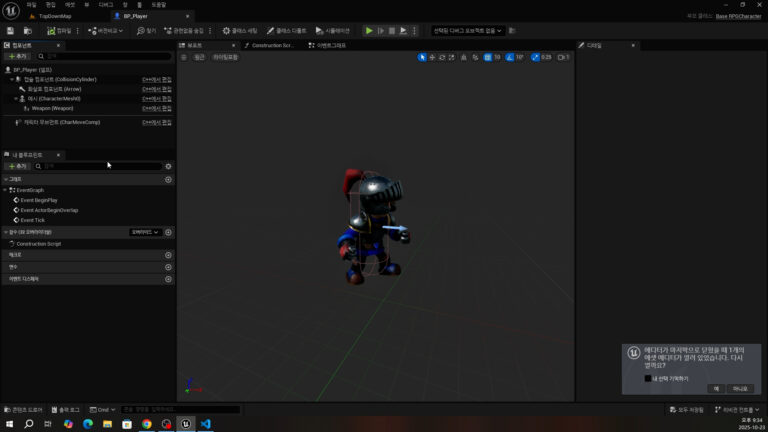Viewport: 768px width, 432px height.
Task: Toggle rotation snapping in the viewport
Action: point(510,57)
